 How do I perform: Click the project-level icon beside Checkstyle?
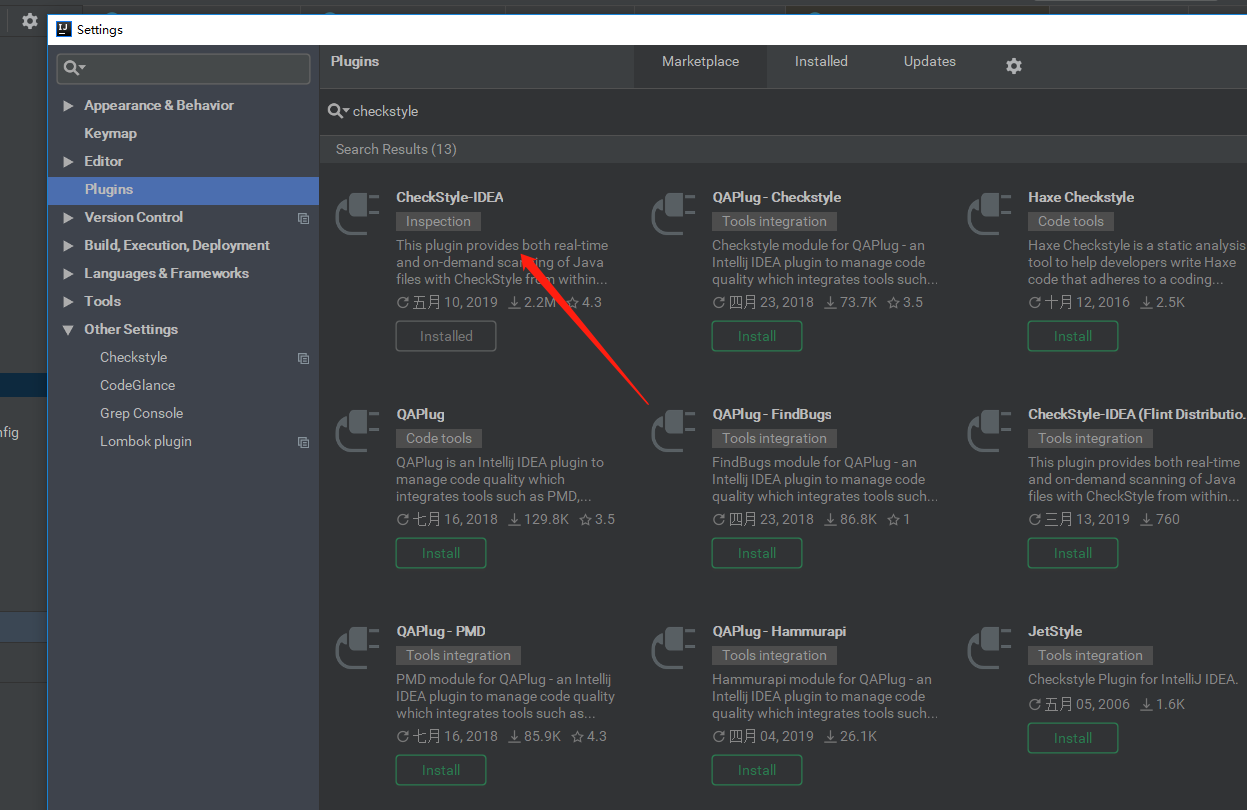[303, 358]
